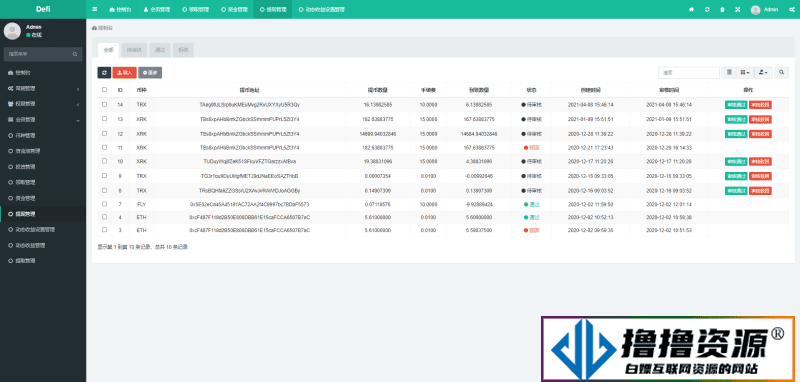Click the amount 14699.94032846
The height and width of the screenshot is (382, 800).
pyautogui.click(x=378, y=134)
